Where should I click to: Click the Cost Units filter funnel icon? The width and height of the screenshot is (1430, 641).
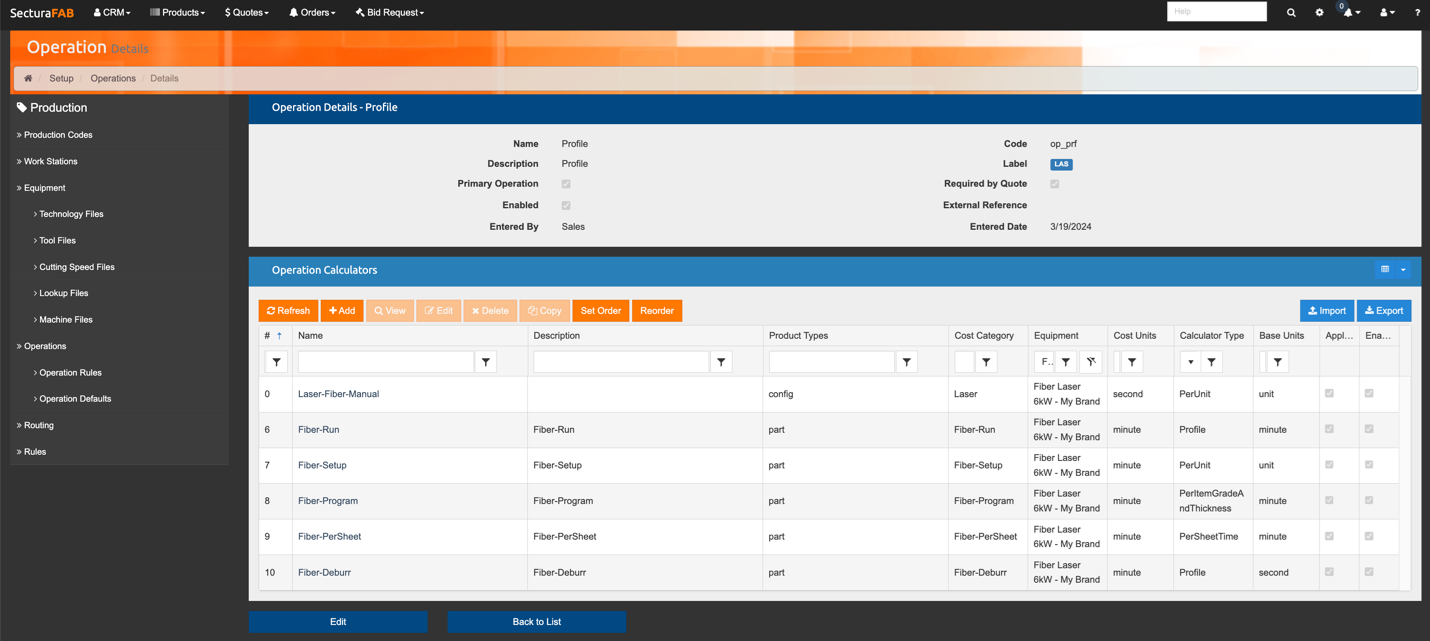click(x=1132, y=362)
